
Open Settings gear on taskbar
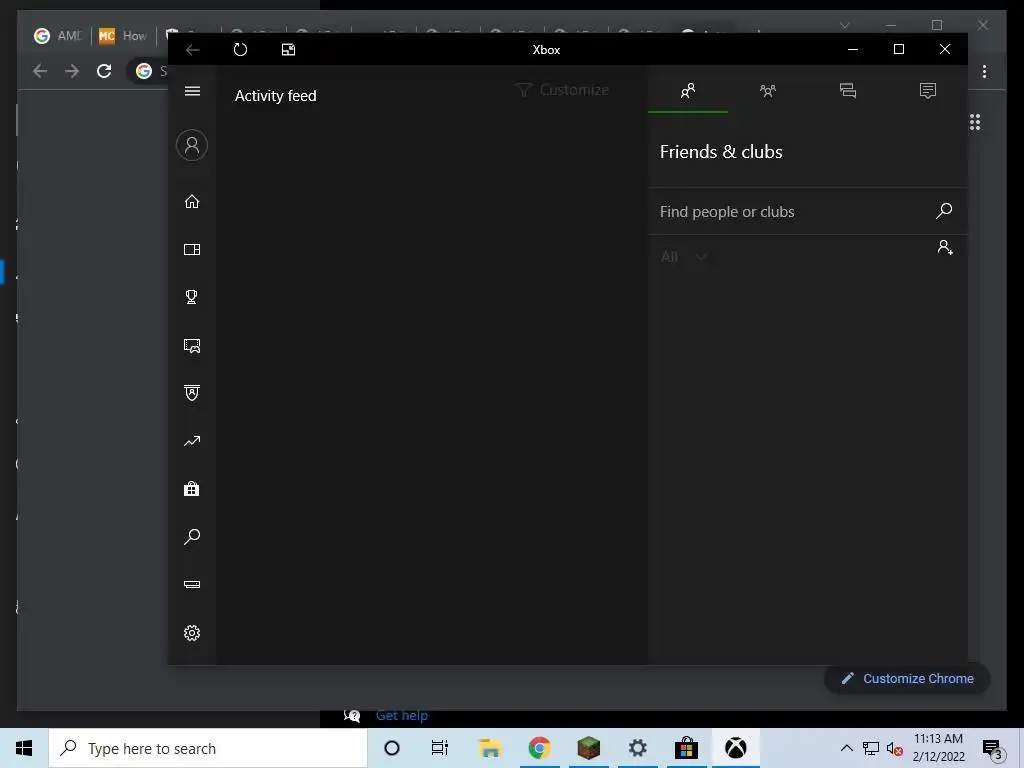[x=637, y=748]
